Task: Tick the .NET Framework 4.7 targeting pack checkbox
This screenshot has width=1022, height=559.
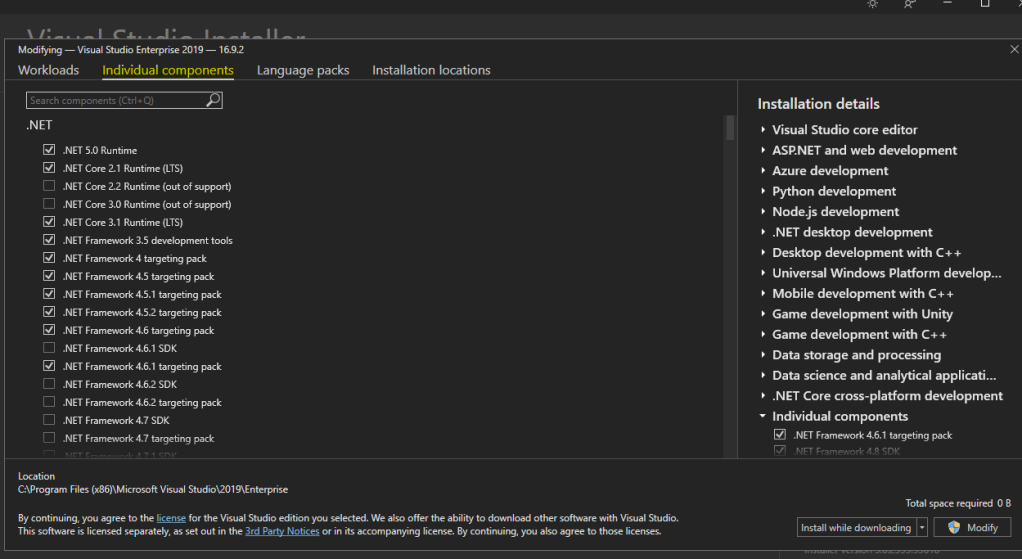Action: point(49,438)
